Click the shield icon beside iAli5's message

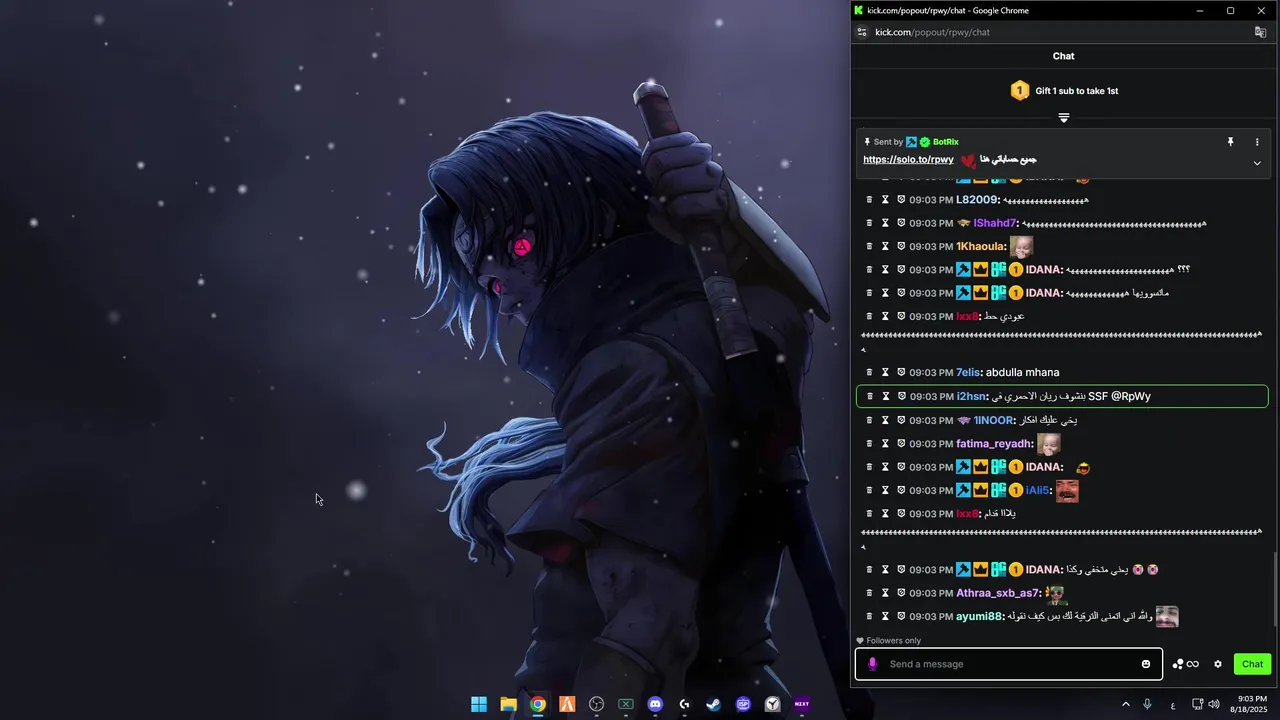click(901, 490)
